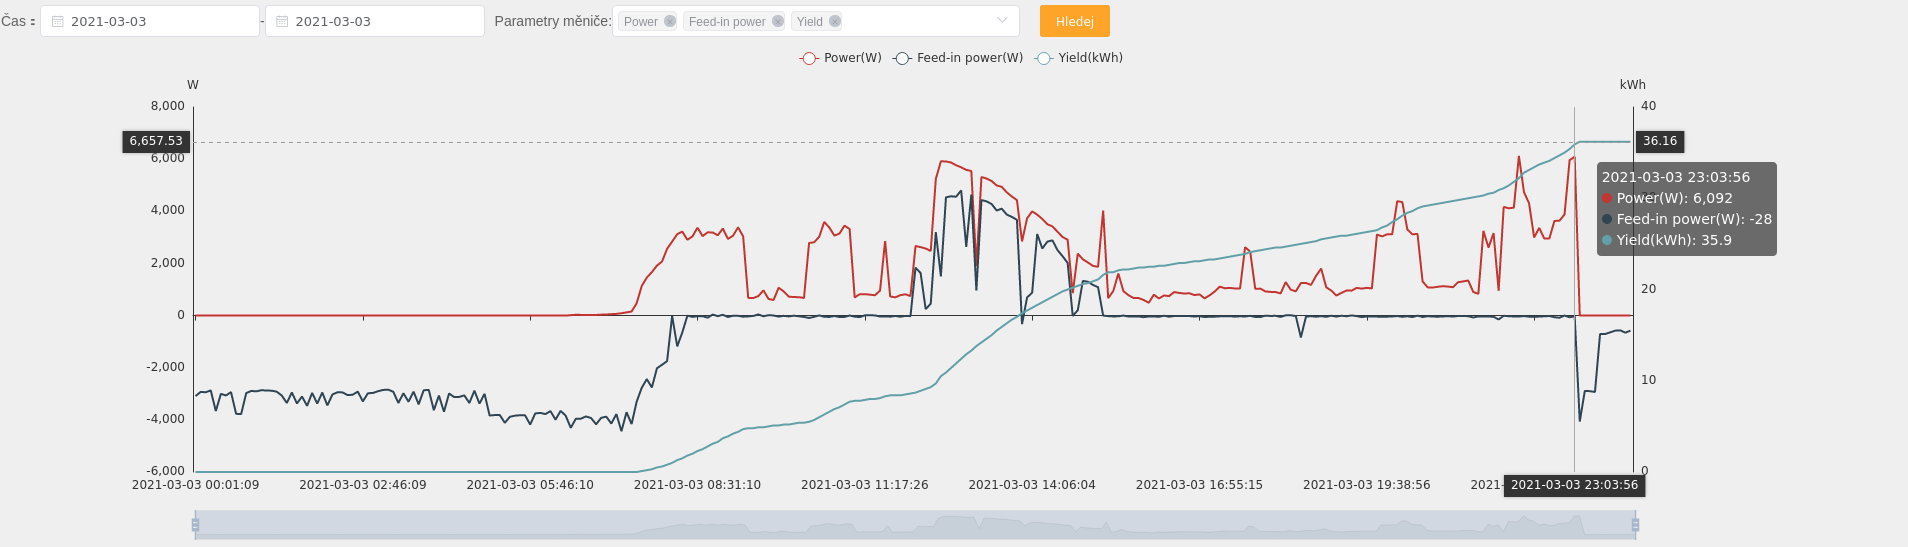
Task: Click the data zoom overview bar
Action: click(915, 525)
